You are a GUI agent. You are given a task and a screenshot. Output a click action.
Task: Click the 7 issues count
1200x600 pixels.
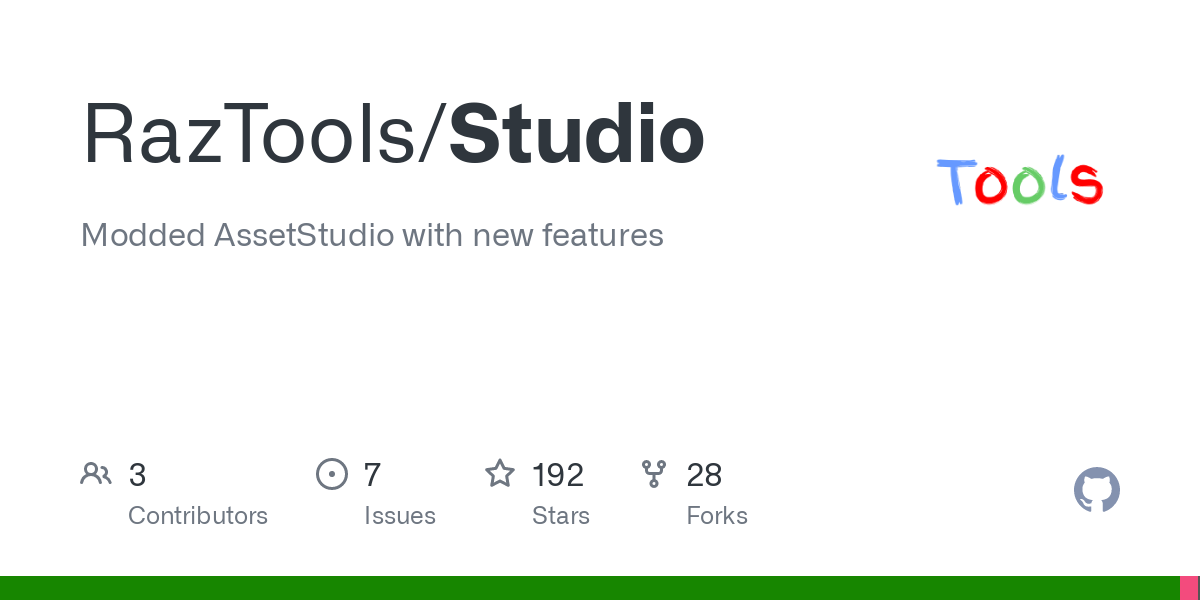click(372, 475)
